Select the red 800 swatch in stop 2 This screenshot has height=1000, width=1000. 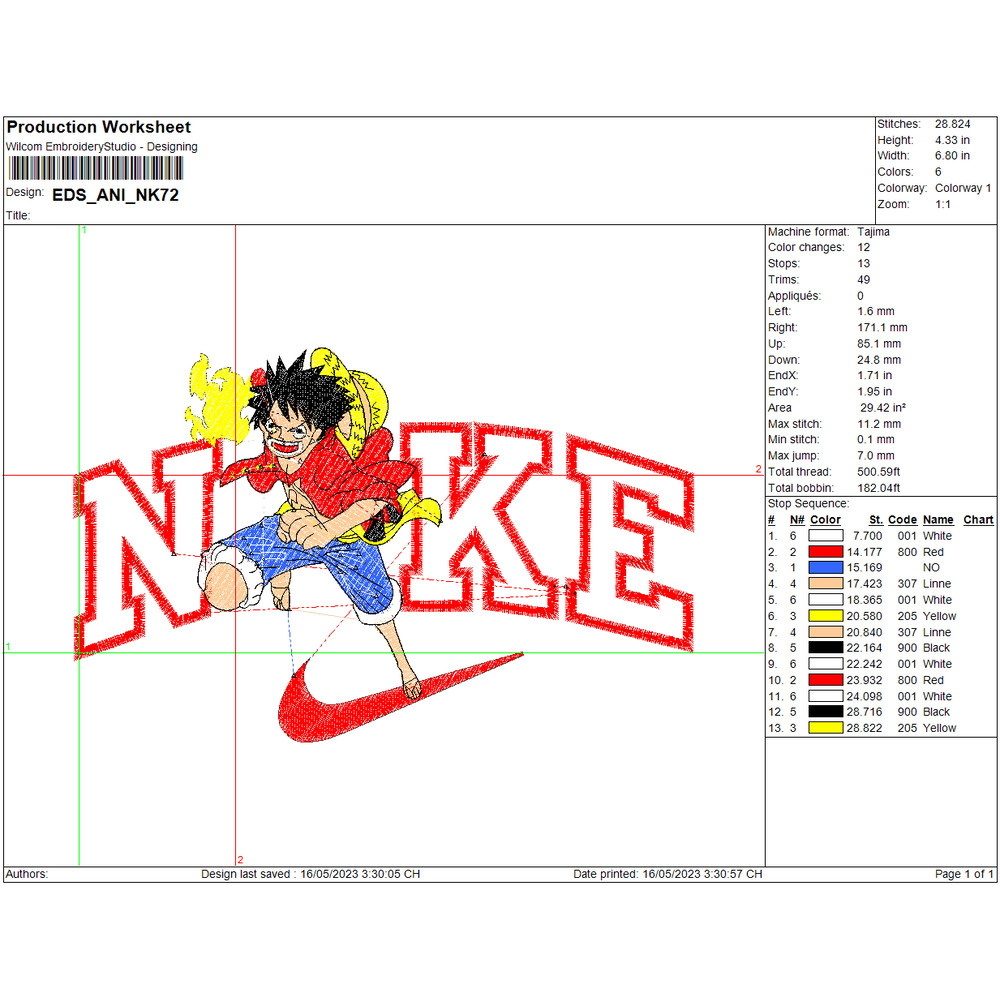click(828, 552)
